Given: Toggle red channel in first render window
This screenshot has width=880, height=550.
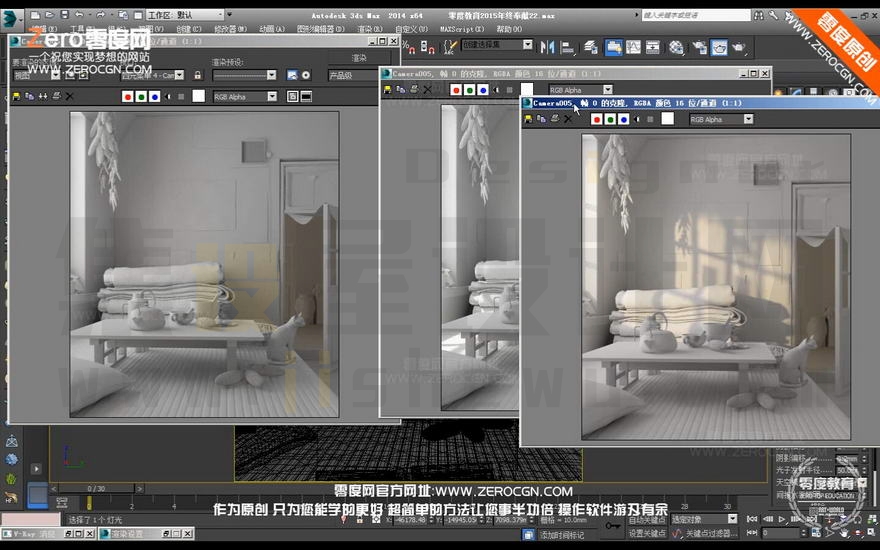Looking at the screenshot, I should coord(127,97).
